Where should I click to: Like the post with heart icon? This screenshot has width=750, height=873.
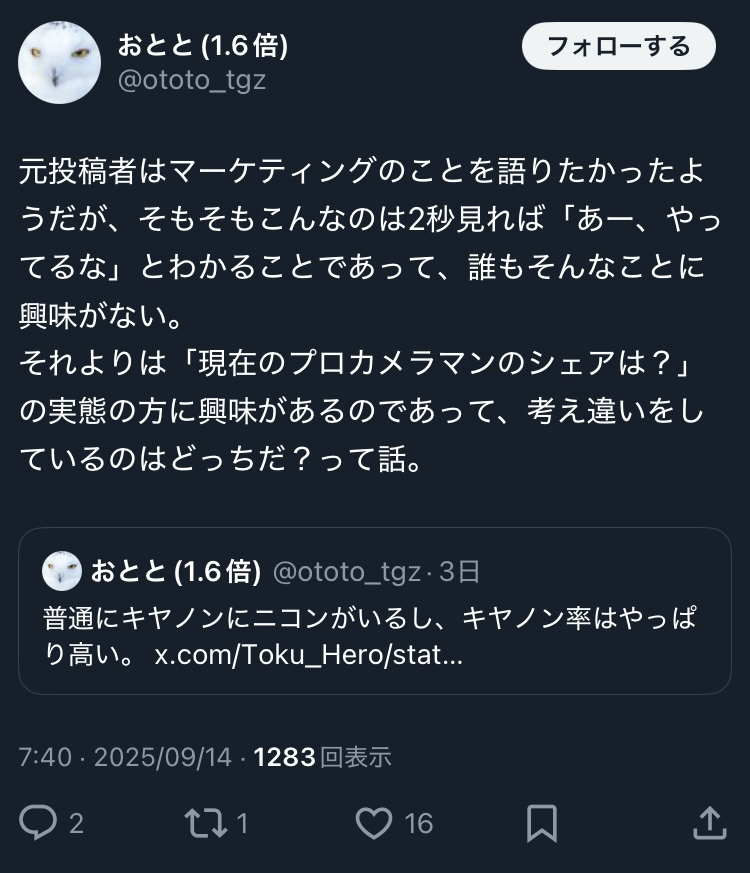click(x=374, y=823)
